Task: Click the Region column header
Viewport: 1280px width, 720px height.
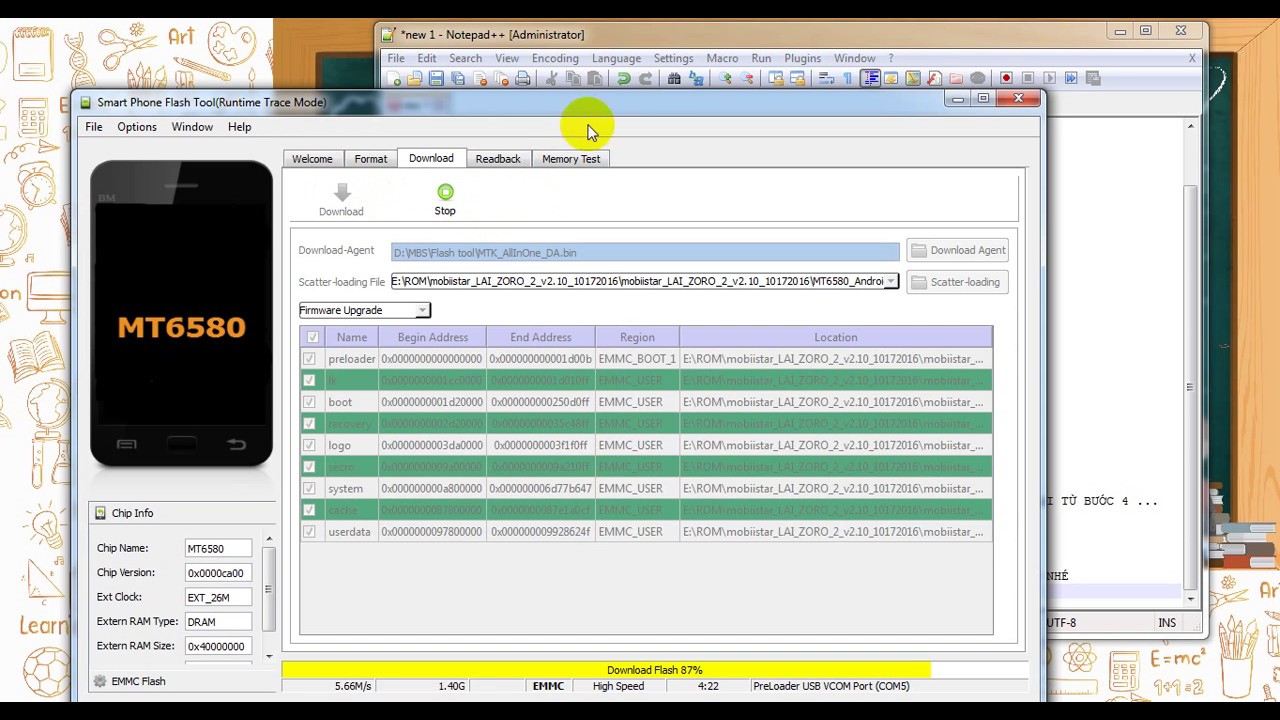Action: (x=637, y=338)
